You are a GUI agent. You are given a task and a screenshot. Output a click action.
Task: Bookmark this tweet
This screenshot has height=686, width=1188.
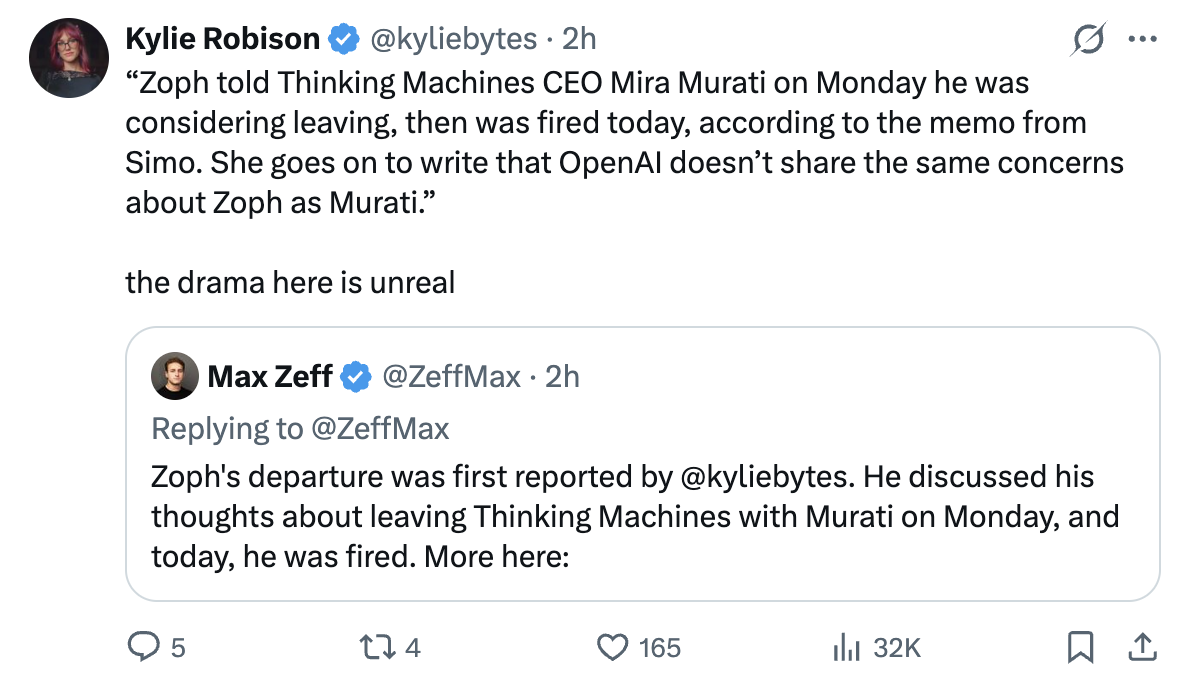tap(1080, 649)
